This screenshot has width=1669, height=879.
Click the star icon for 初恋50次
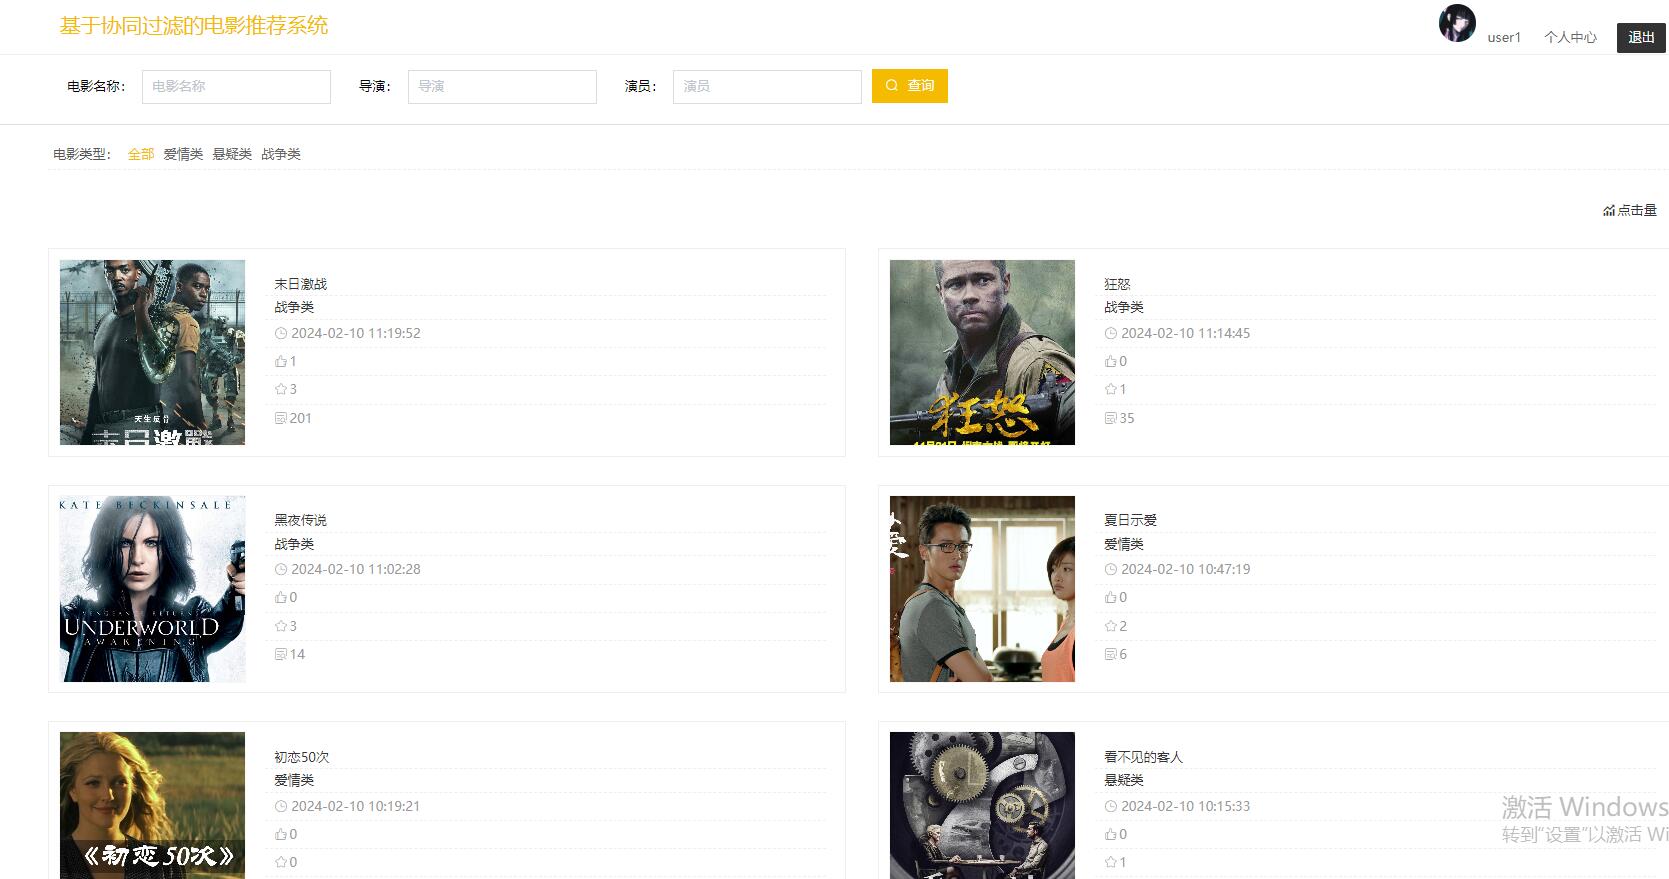(x=281, y=862)
